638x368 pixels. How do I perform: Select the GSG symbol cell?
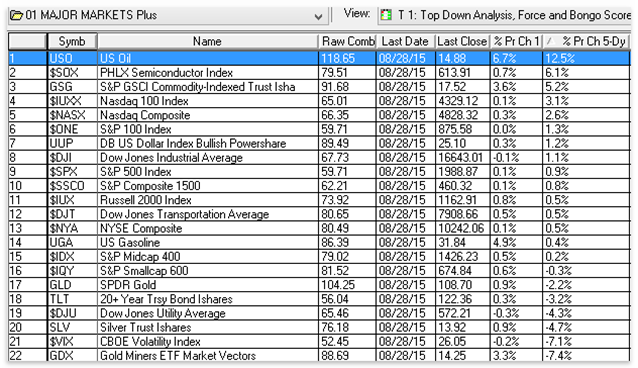coord(72,87)
